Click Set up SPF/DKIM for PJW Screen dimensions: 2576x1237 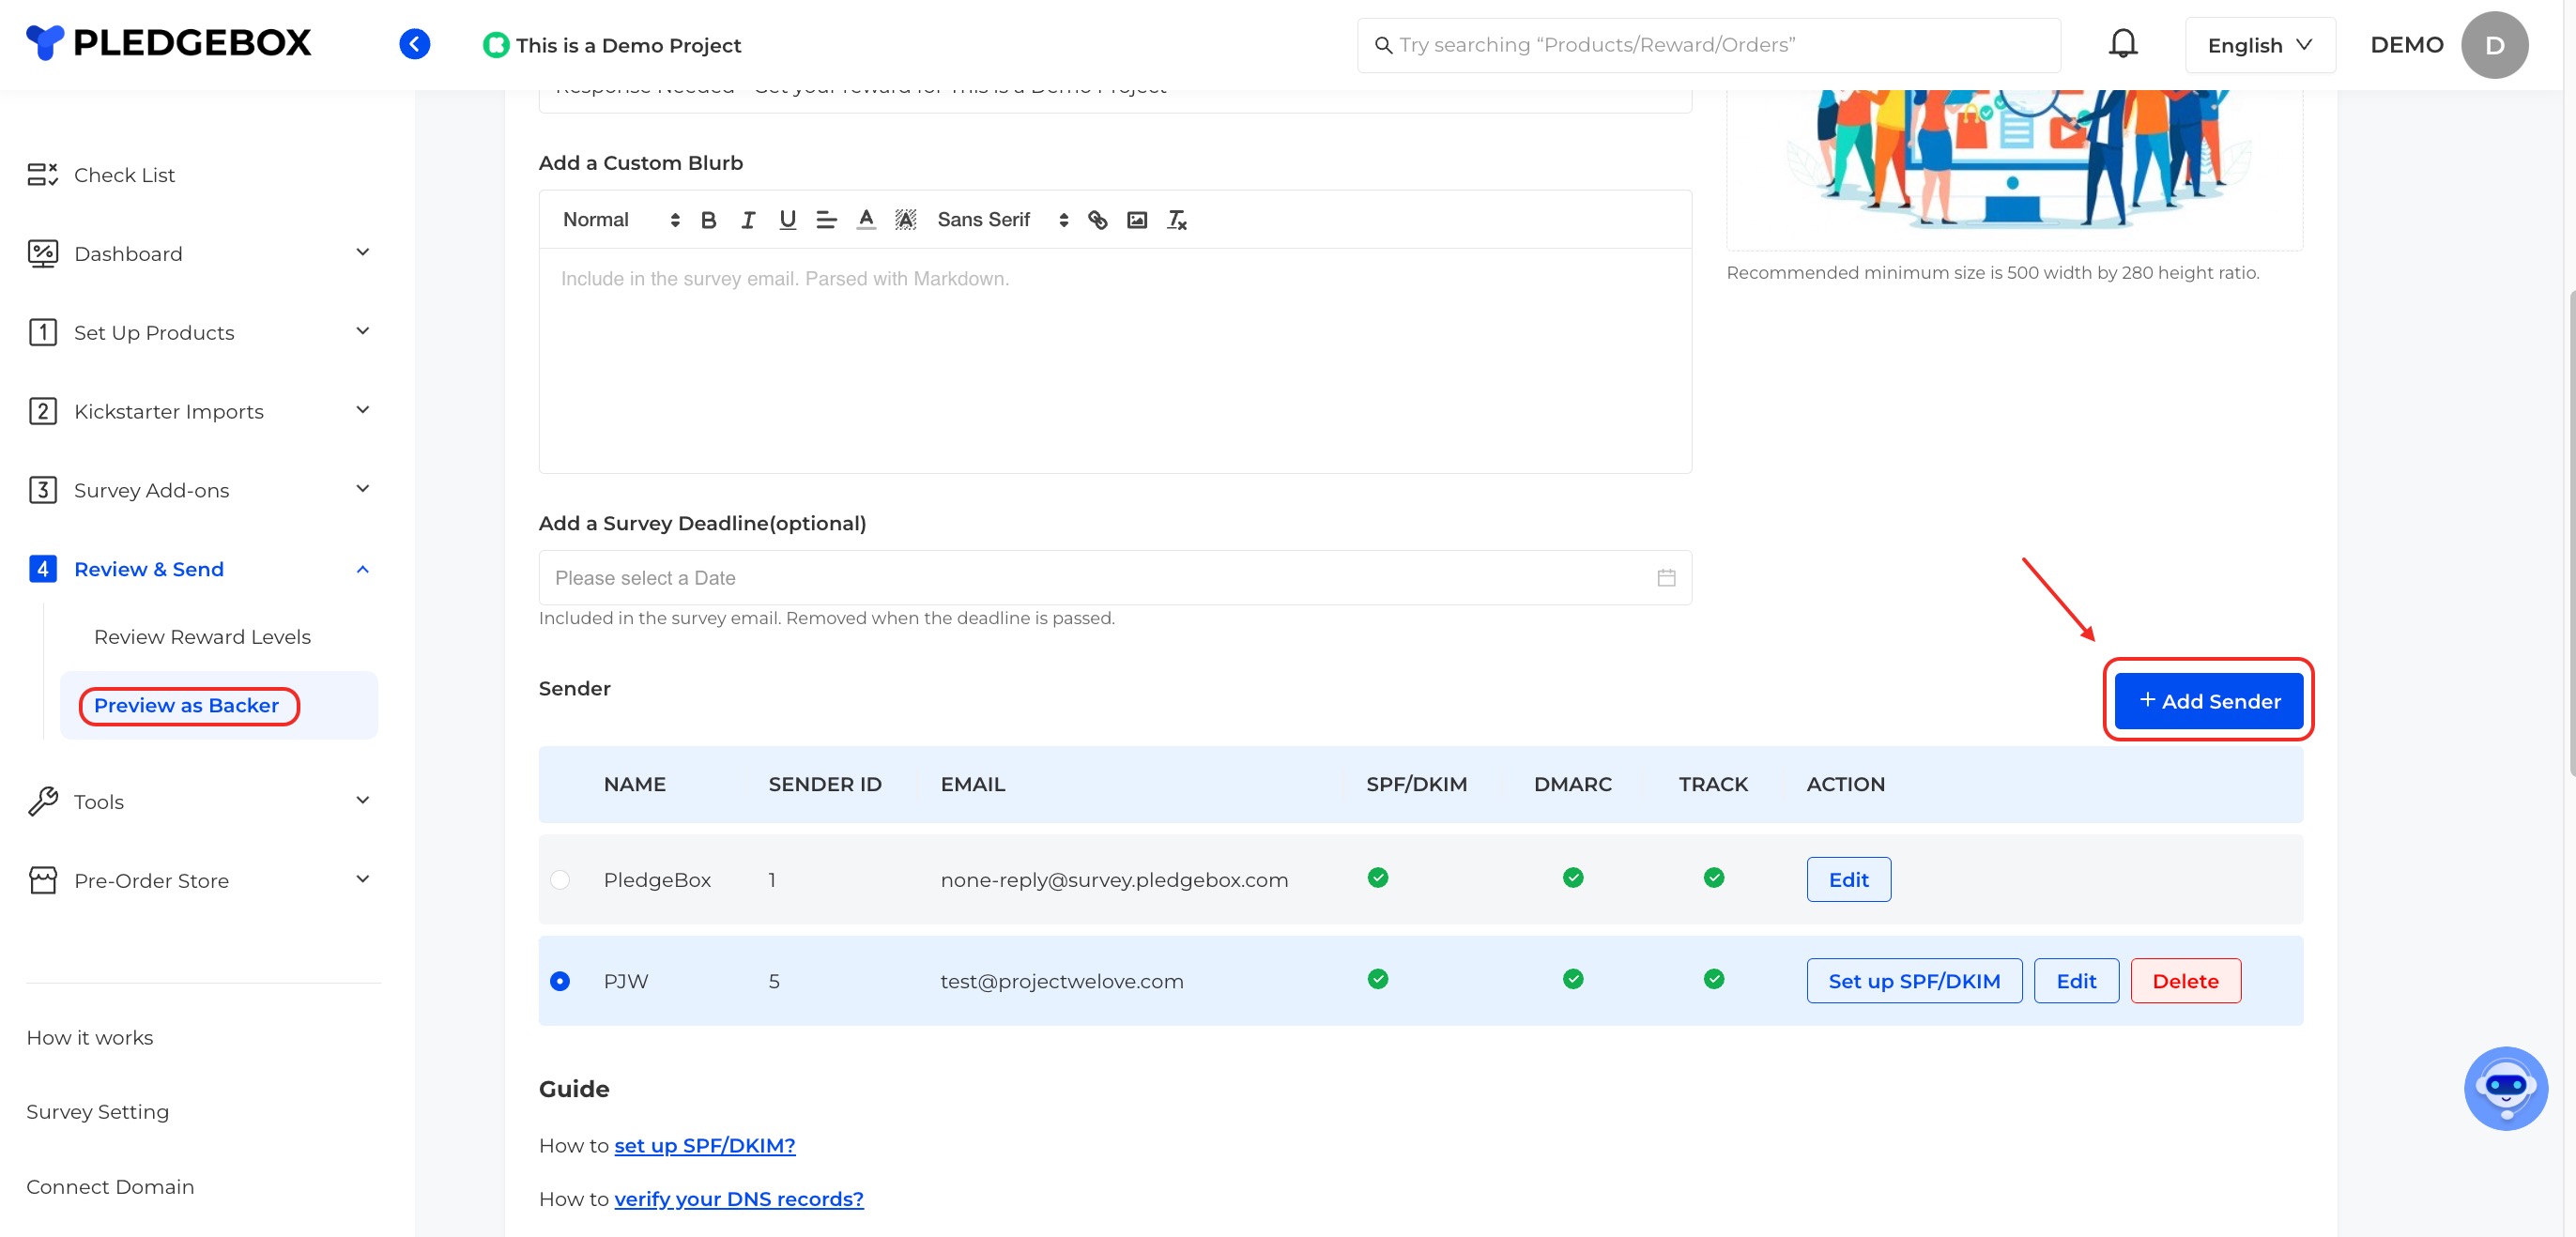[x=1914, y=981]
